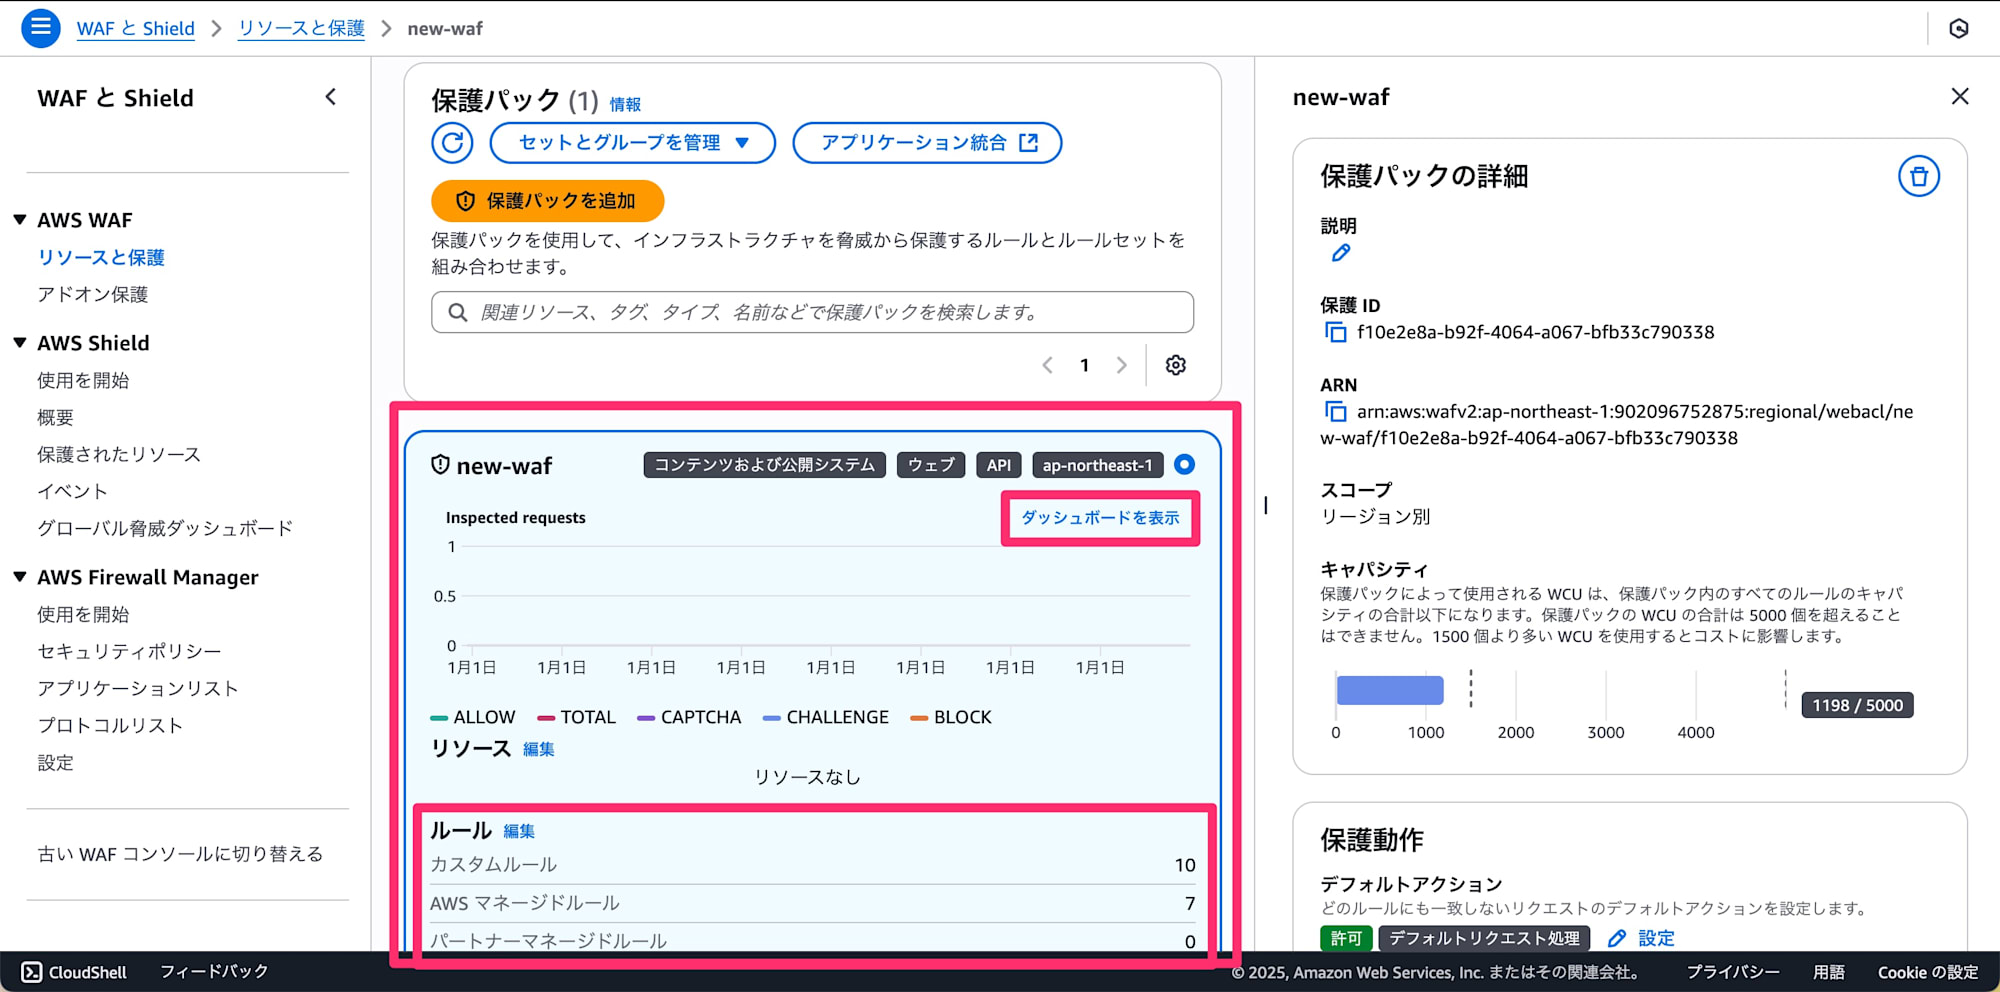Open 使用を開始 under AWS Shield
The height and width of the screenshot is (992, 2000).
83,380
